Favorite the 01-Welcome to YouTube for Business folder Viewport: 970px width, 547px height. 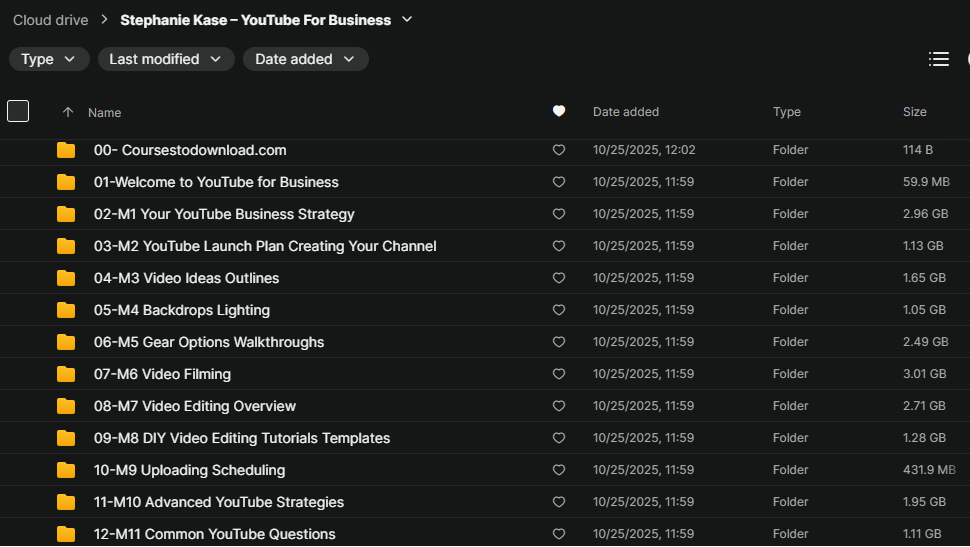click(x=559, y=182)
